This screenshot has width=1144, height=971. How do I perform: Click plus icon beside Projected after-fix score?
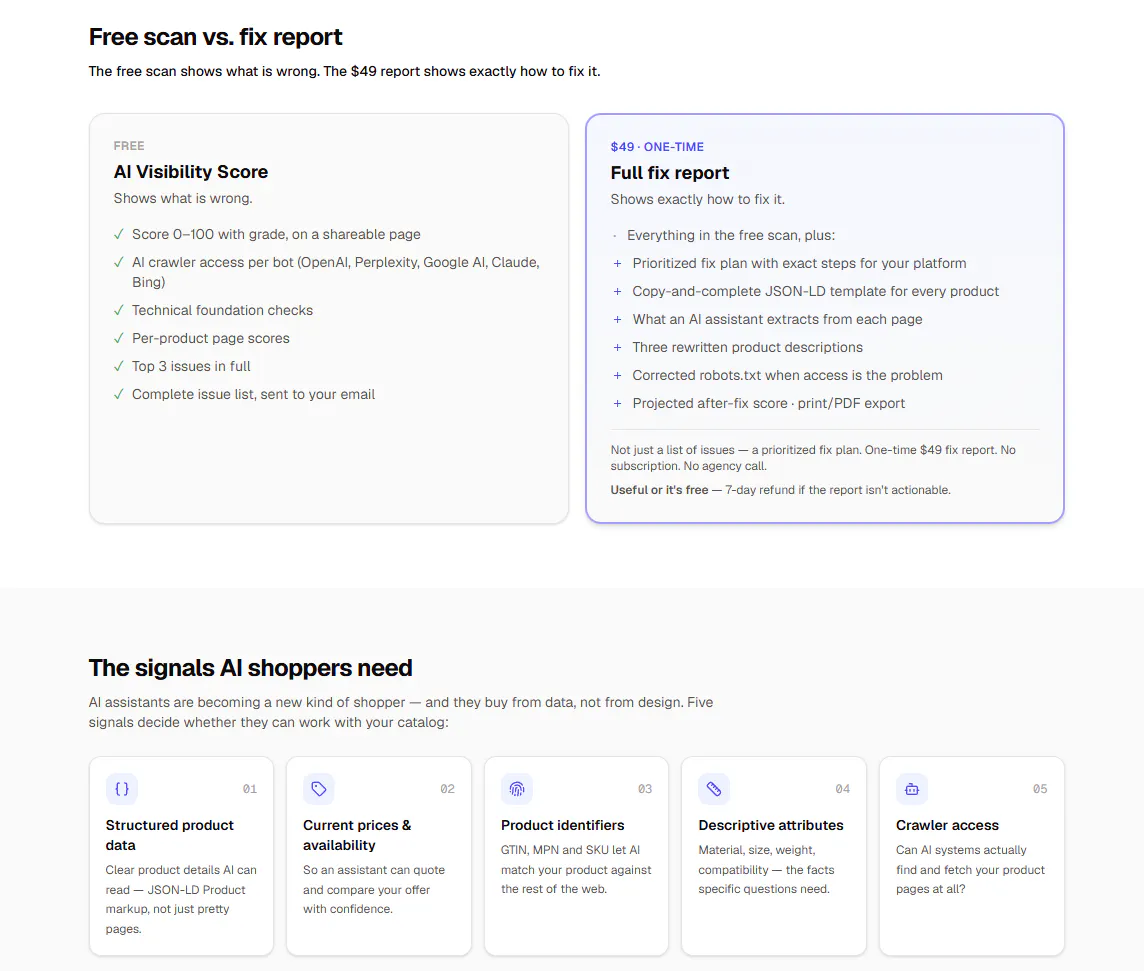coord(617,403)
